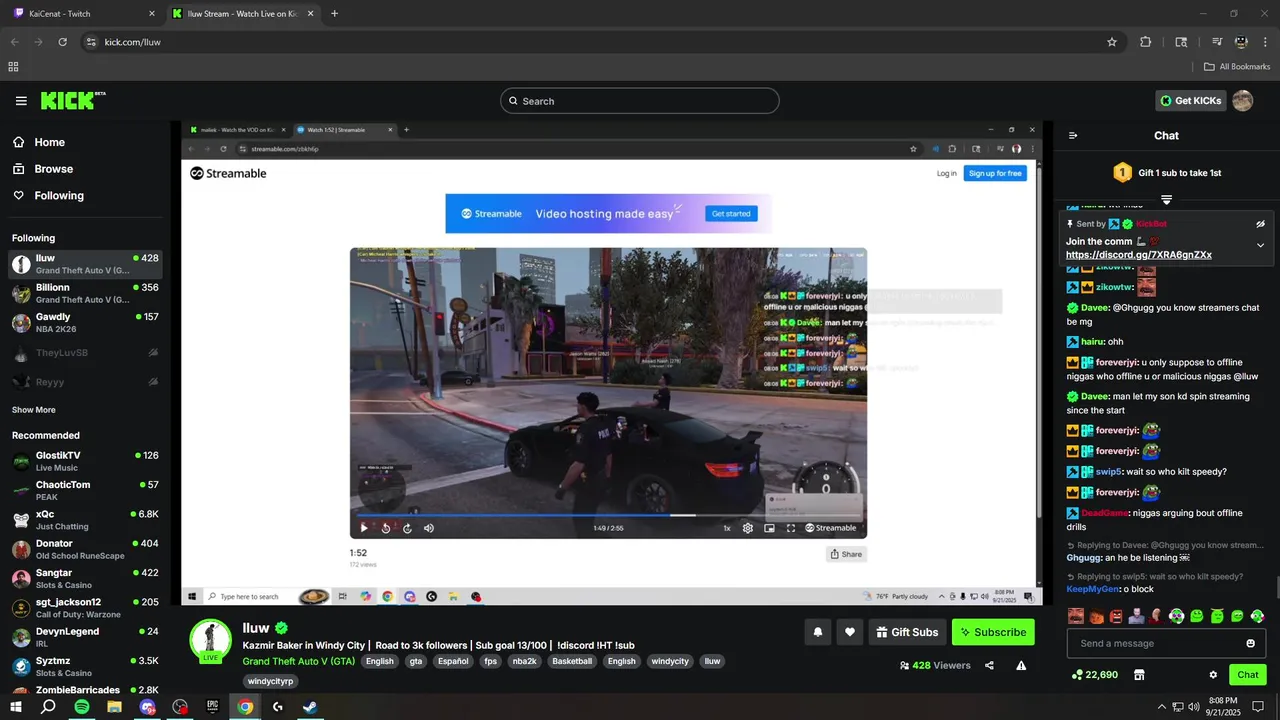Image resolution: width=1280 pixels, height=720 pixels.
Task: Open recommended channel sgt_jackson12
Action: click(x=85, y=608)
